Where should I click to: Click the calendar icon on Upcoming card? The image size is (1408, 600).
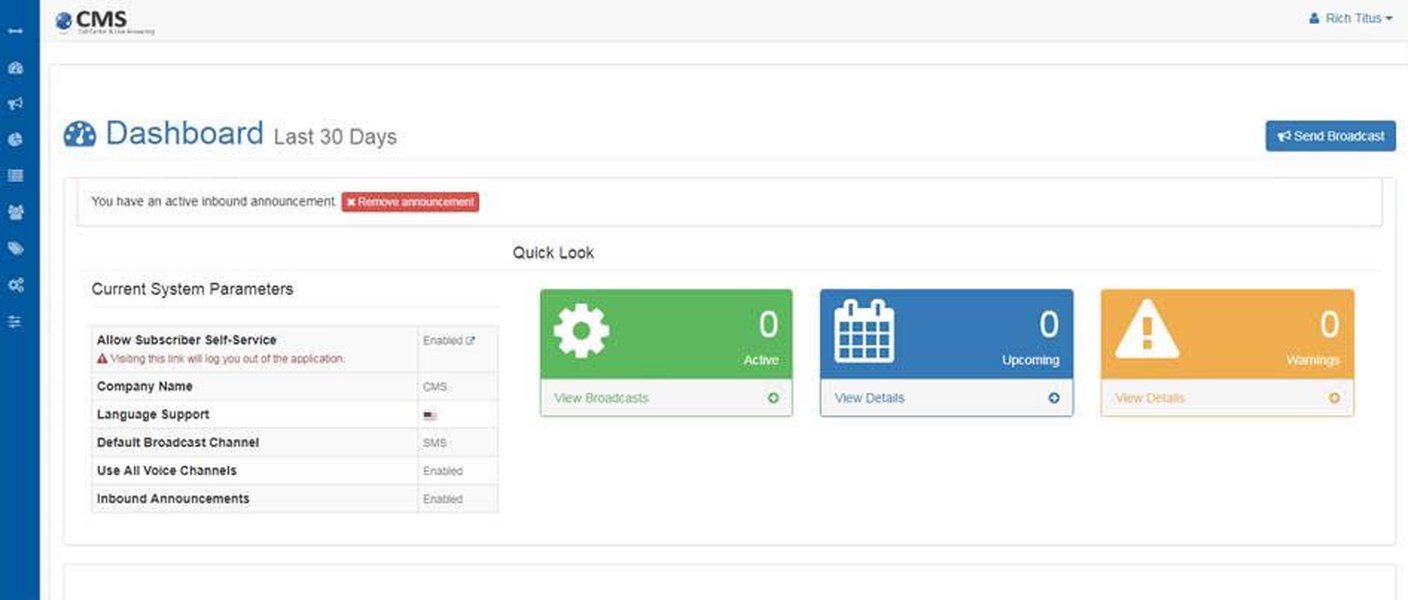864,331
